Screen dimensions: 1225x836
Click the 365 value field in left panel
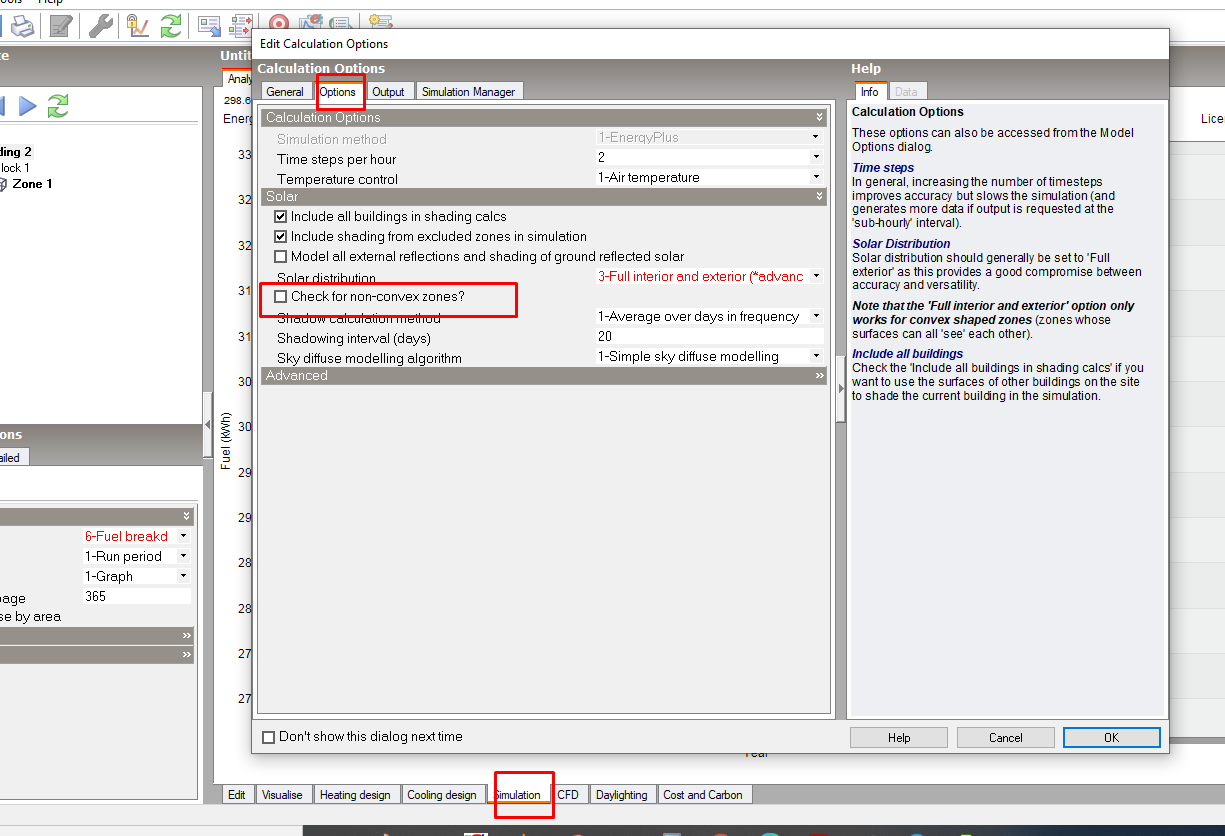click(x=136, y=596)
